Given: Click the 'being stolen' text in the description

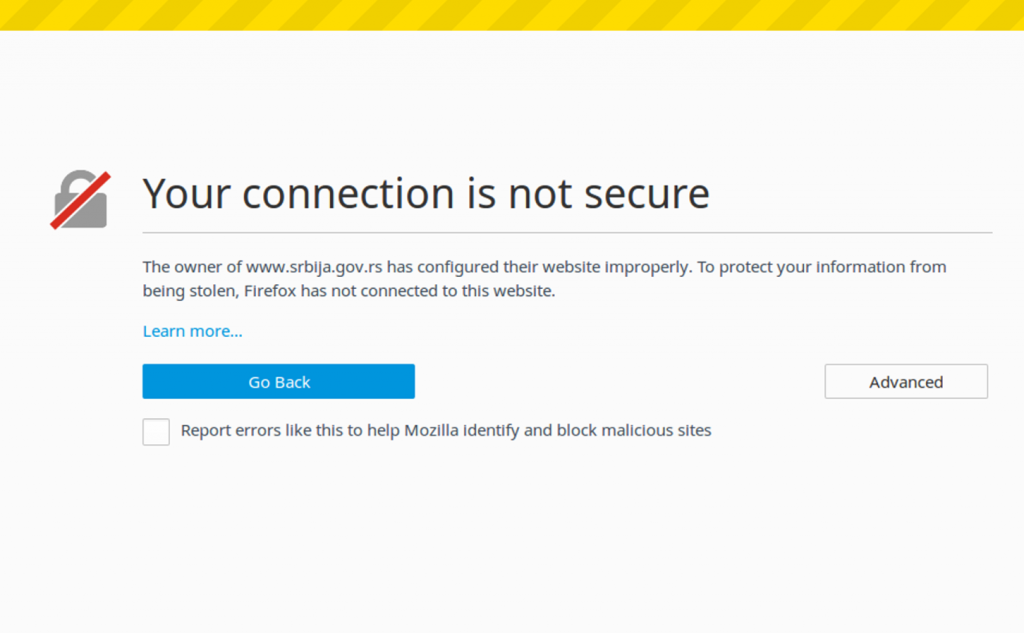Looking at the screenshot, I should pyautogui.click(x=189, y=291).
